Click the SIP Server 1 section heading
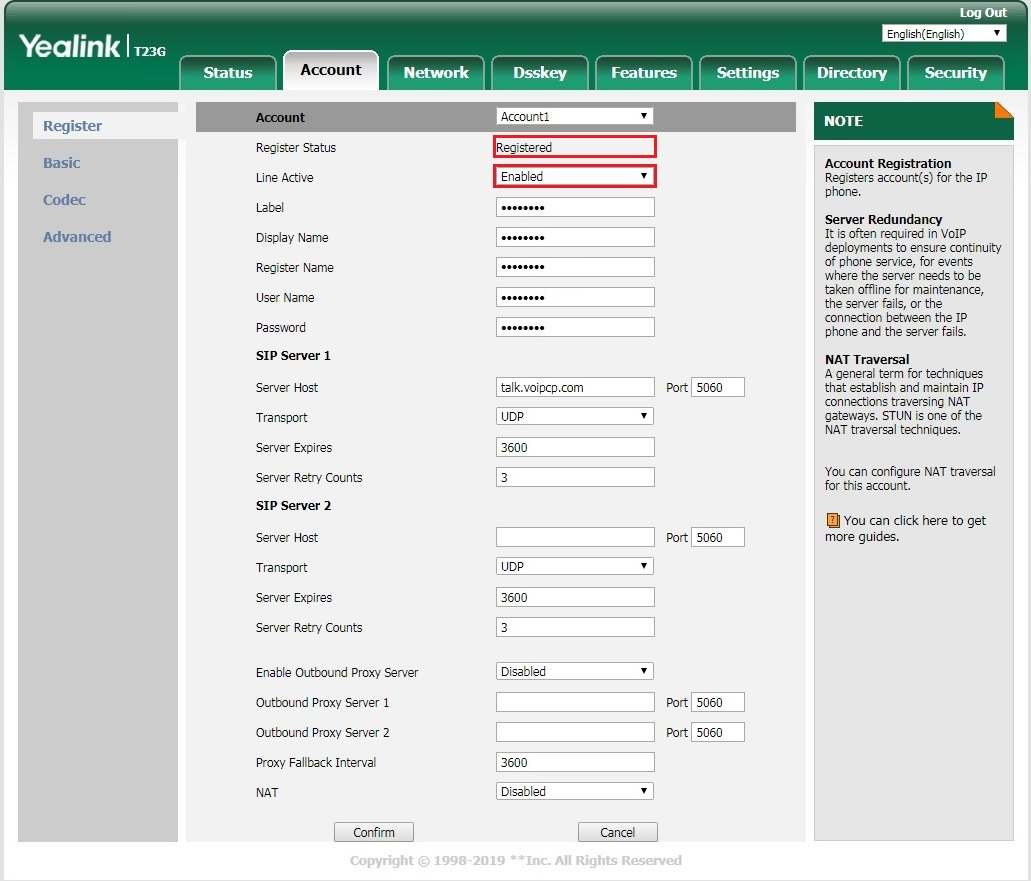The image size is (1031, 881). tap(293, 356)
